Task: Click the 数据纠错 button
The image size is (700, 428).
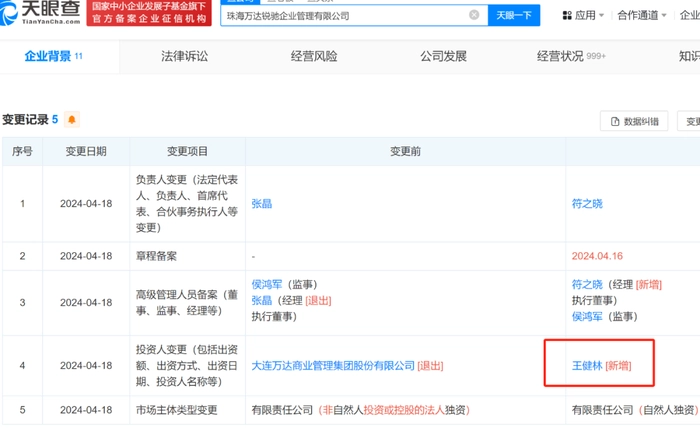Action: [633, 121]
